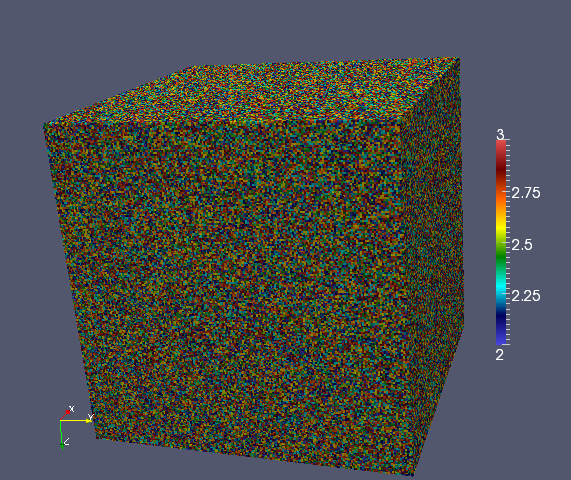Click the green Z axis arrow
Viewport: 571px width, 480px height.
tap(62, 435)
